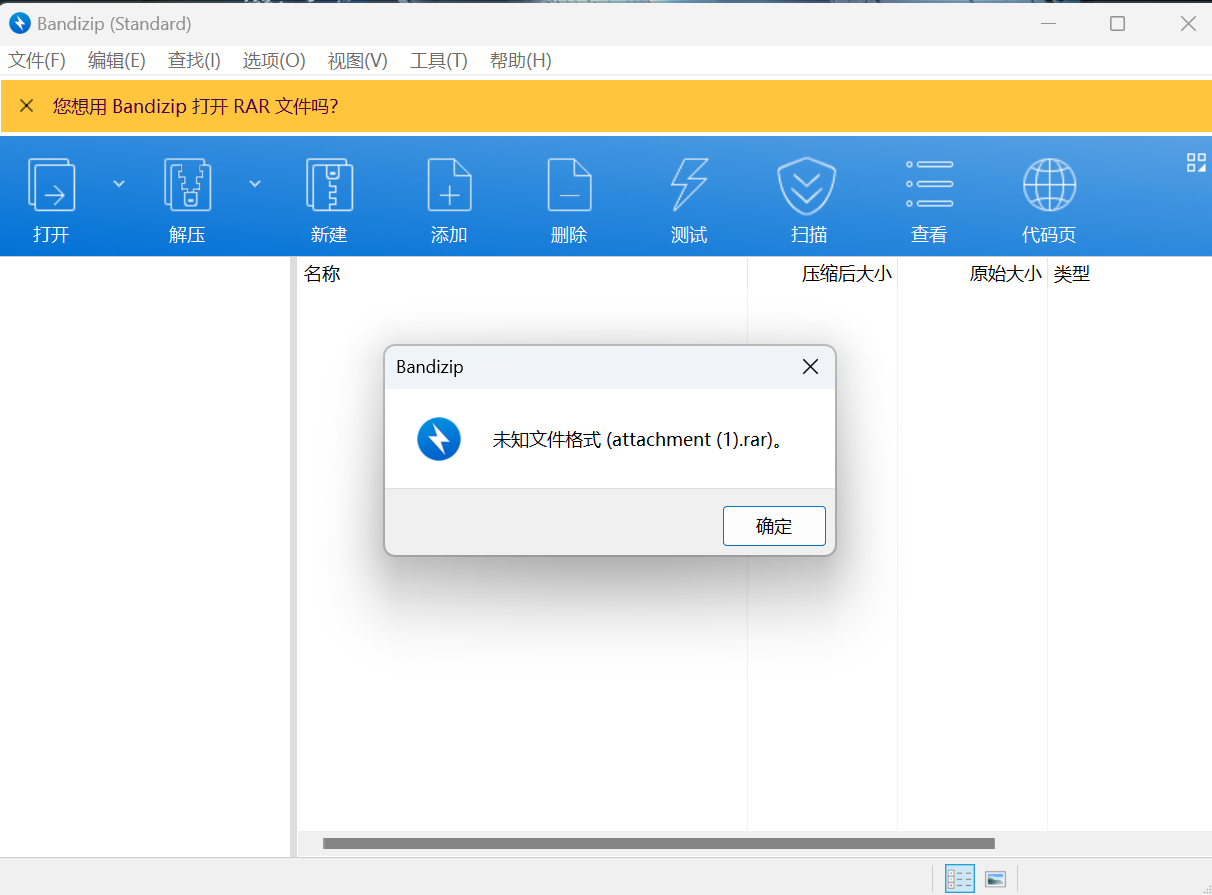Click the error text 未知文件格式 (attachment (1).rar)
Image resolution: width=1212 pixels, height=895 pixels.
(637, 440)
